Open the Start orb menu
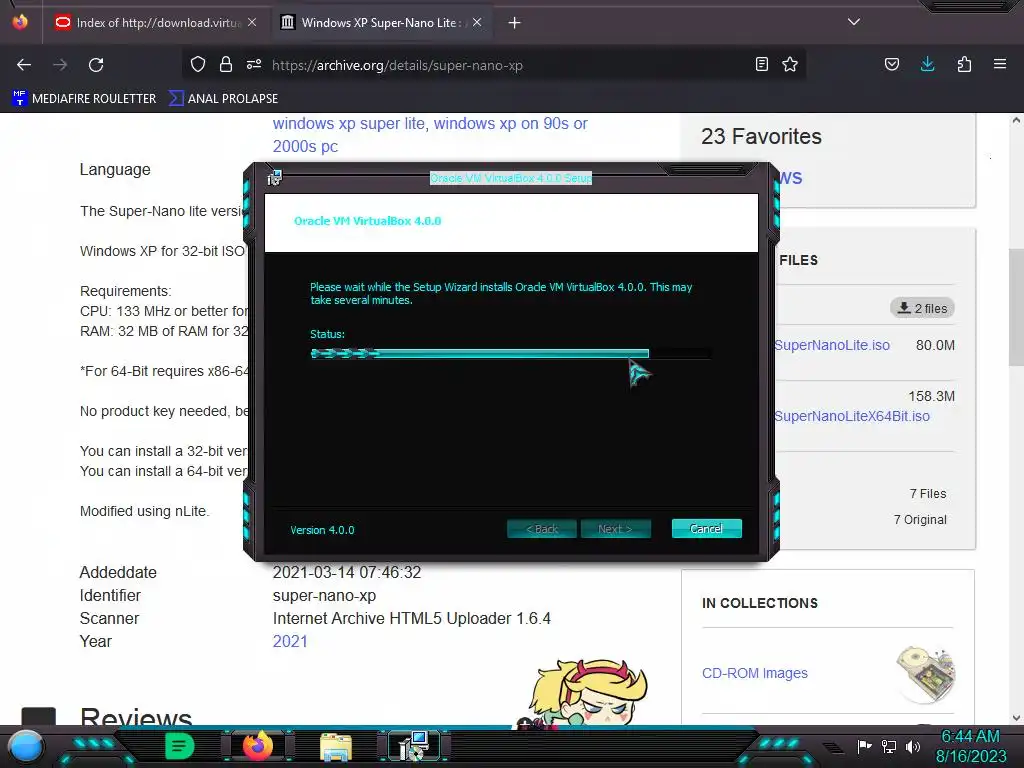 point(26,746)
